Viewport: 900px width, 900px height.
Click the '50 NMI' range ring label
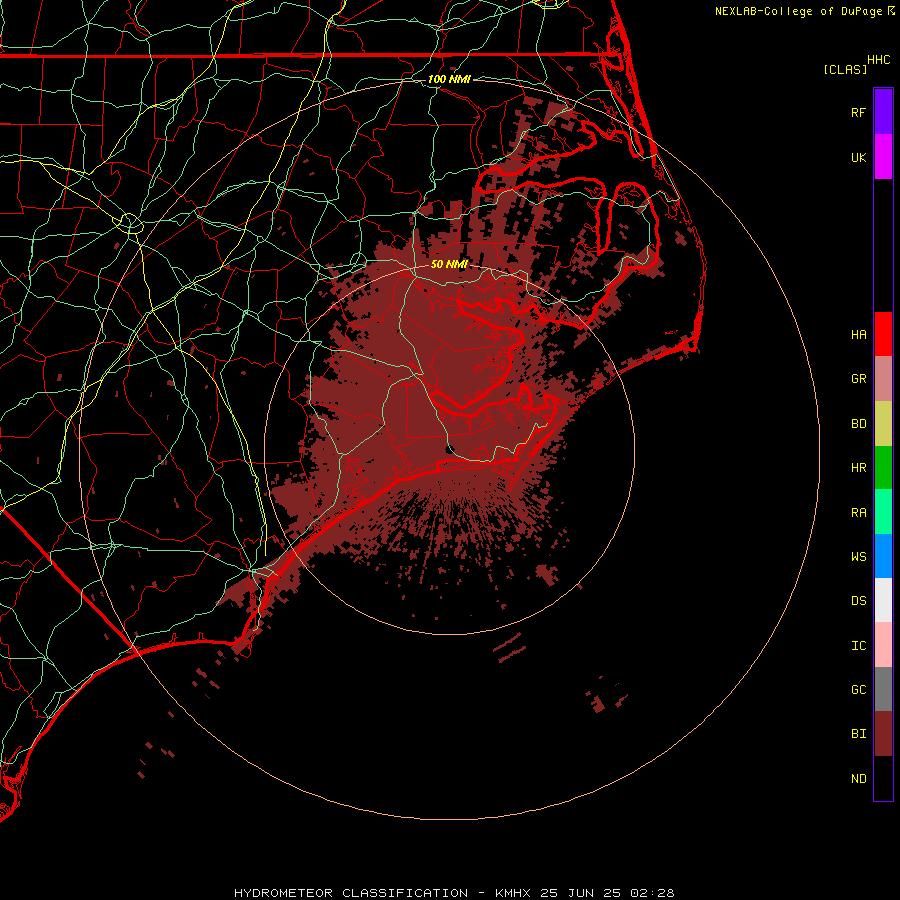pyautogui.click(x=449, y=264)
